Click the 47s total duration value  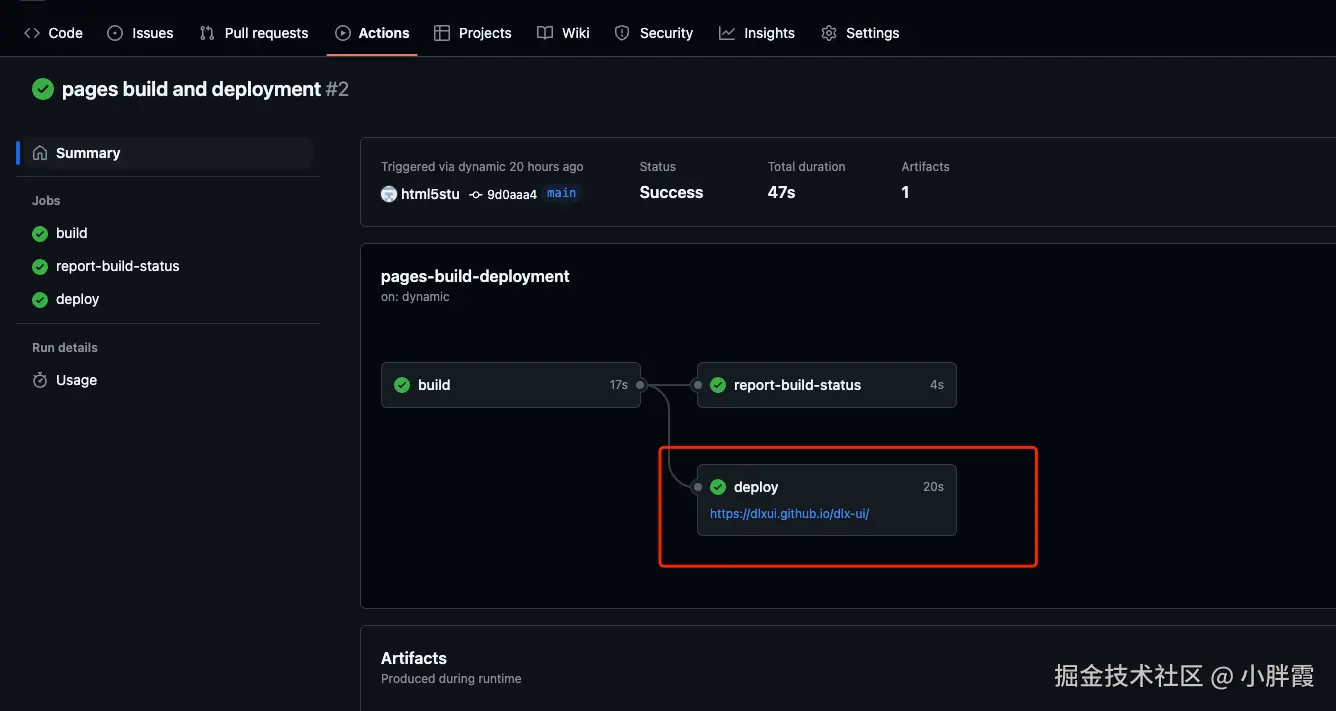[781, 192]
